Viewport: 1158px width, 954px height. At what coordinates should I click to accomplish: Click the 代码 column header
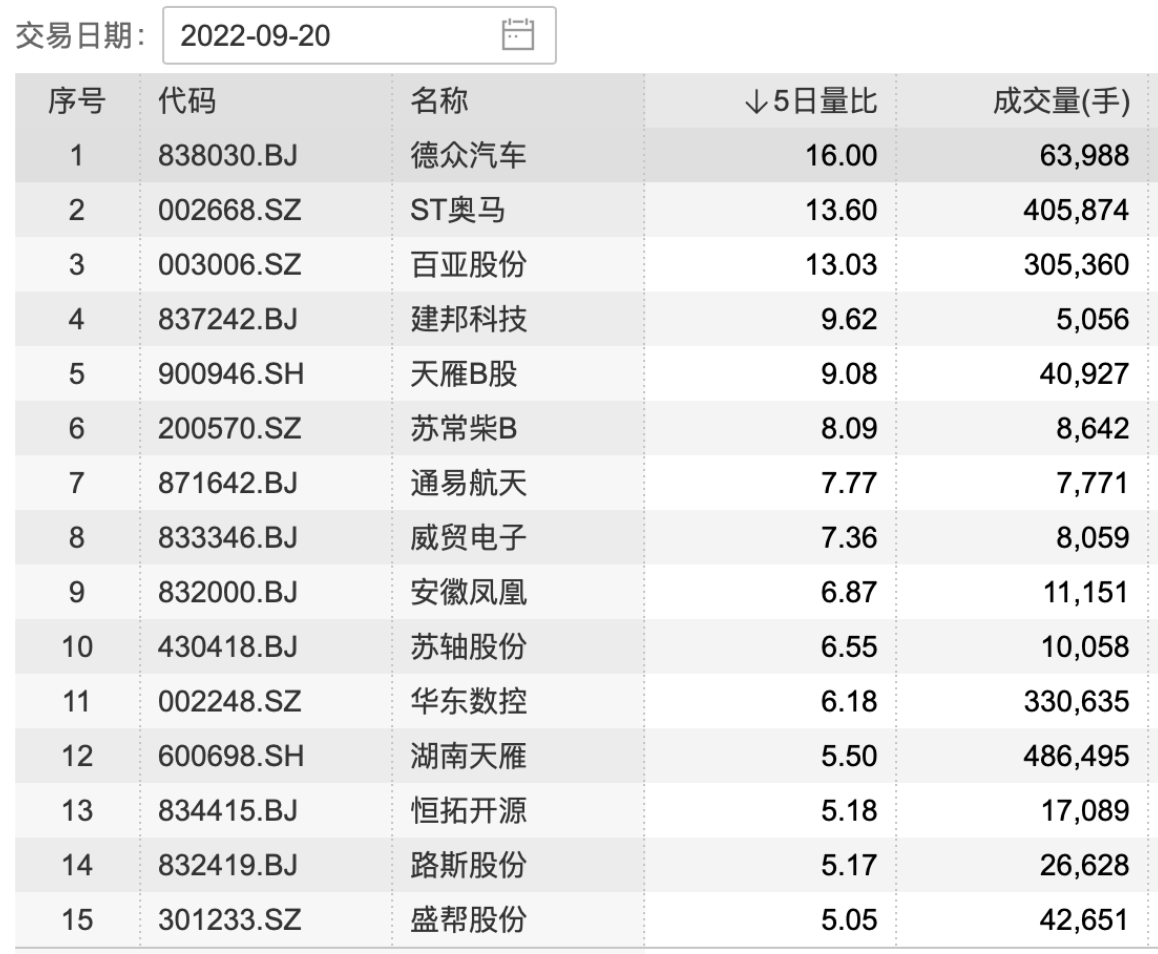click(187, 100)
